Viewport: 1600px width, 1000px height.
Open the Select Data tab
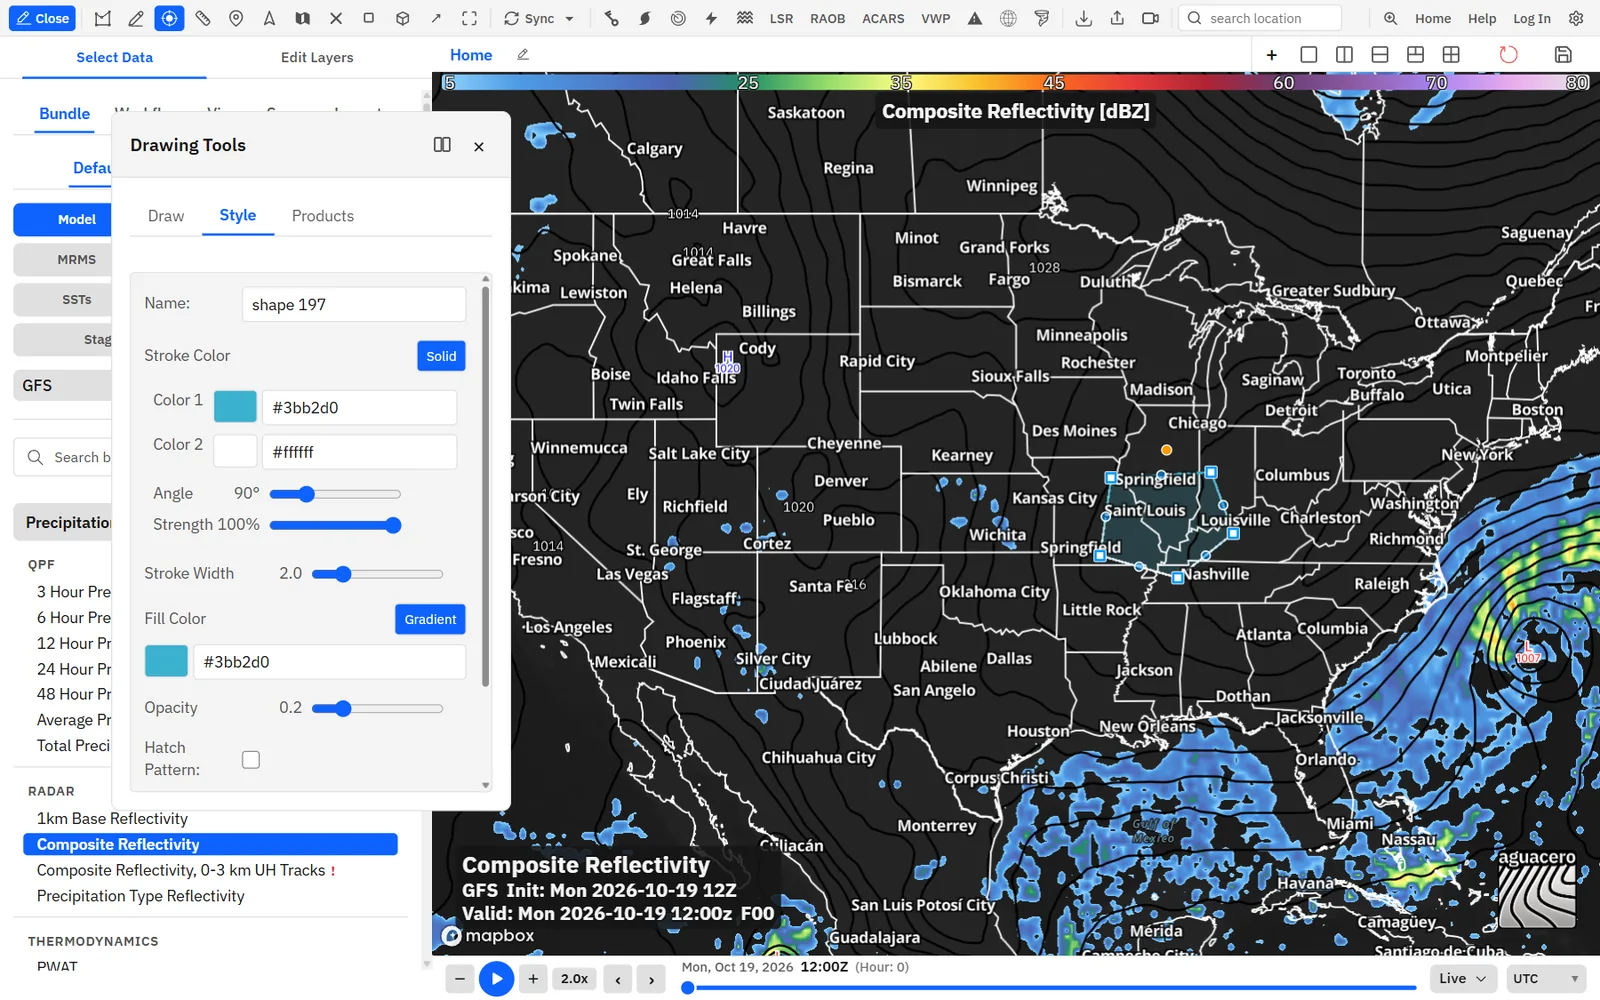114,57
